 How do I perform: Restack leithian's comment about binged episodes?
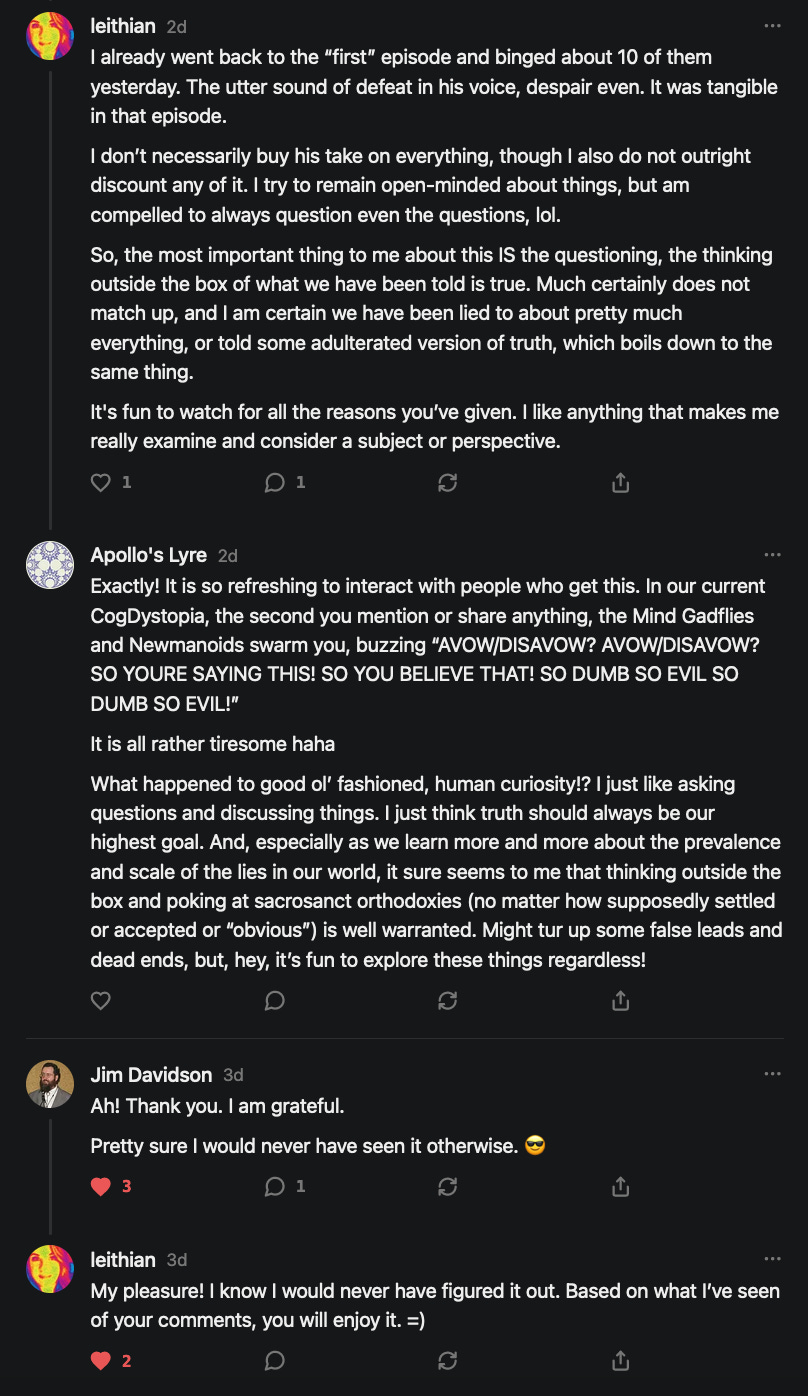click(x=448, y=483)
